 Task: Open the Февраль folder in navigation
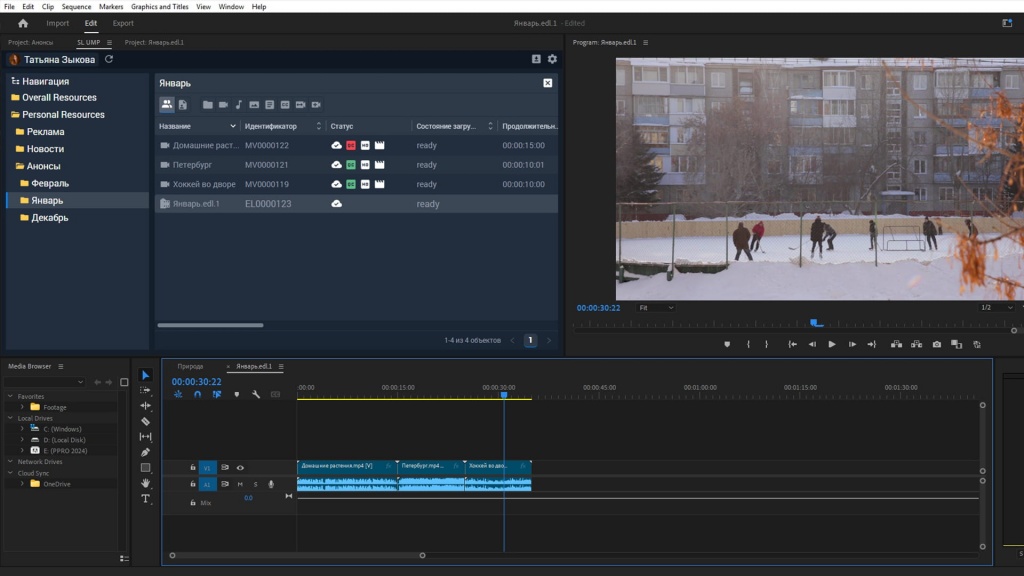point(50,183)
